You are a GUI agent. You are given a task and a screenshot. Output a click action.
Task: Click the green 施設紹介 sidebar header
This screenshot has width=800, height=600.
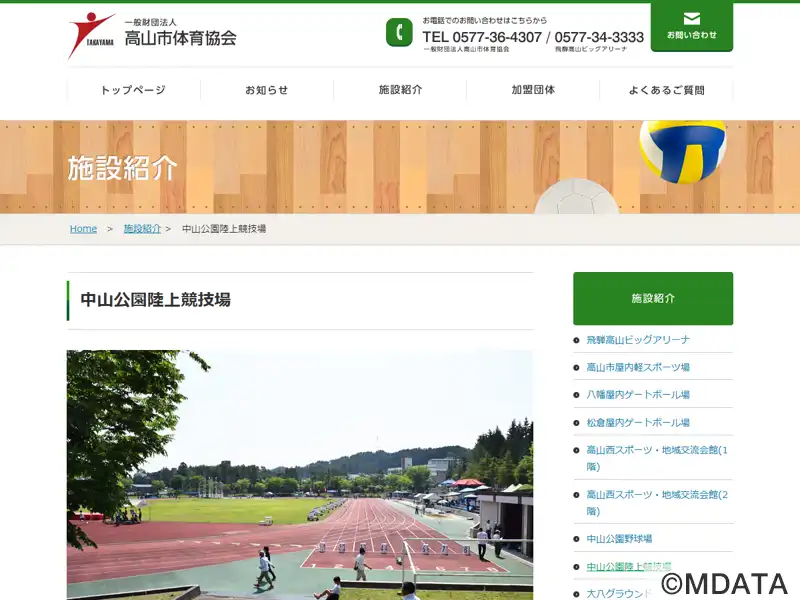click(653, 298)
